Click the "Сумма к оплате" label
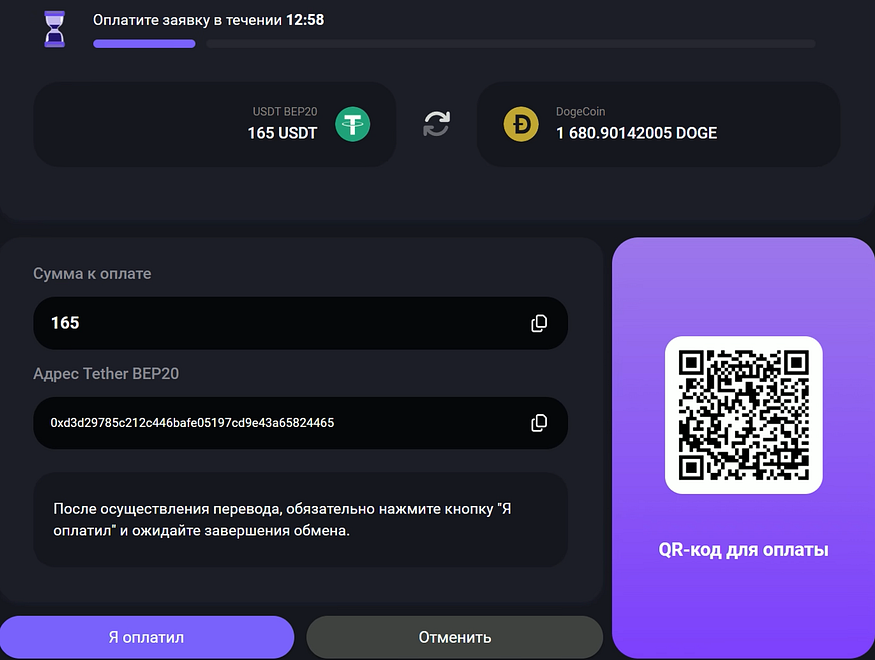 [92, 273]
